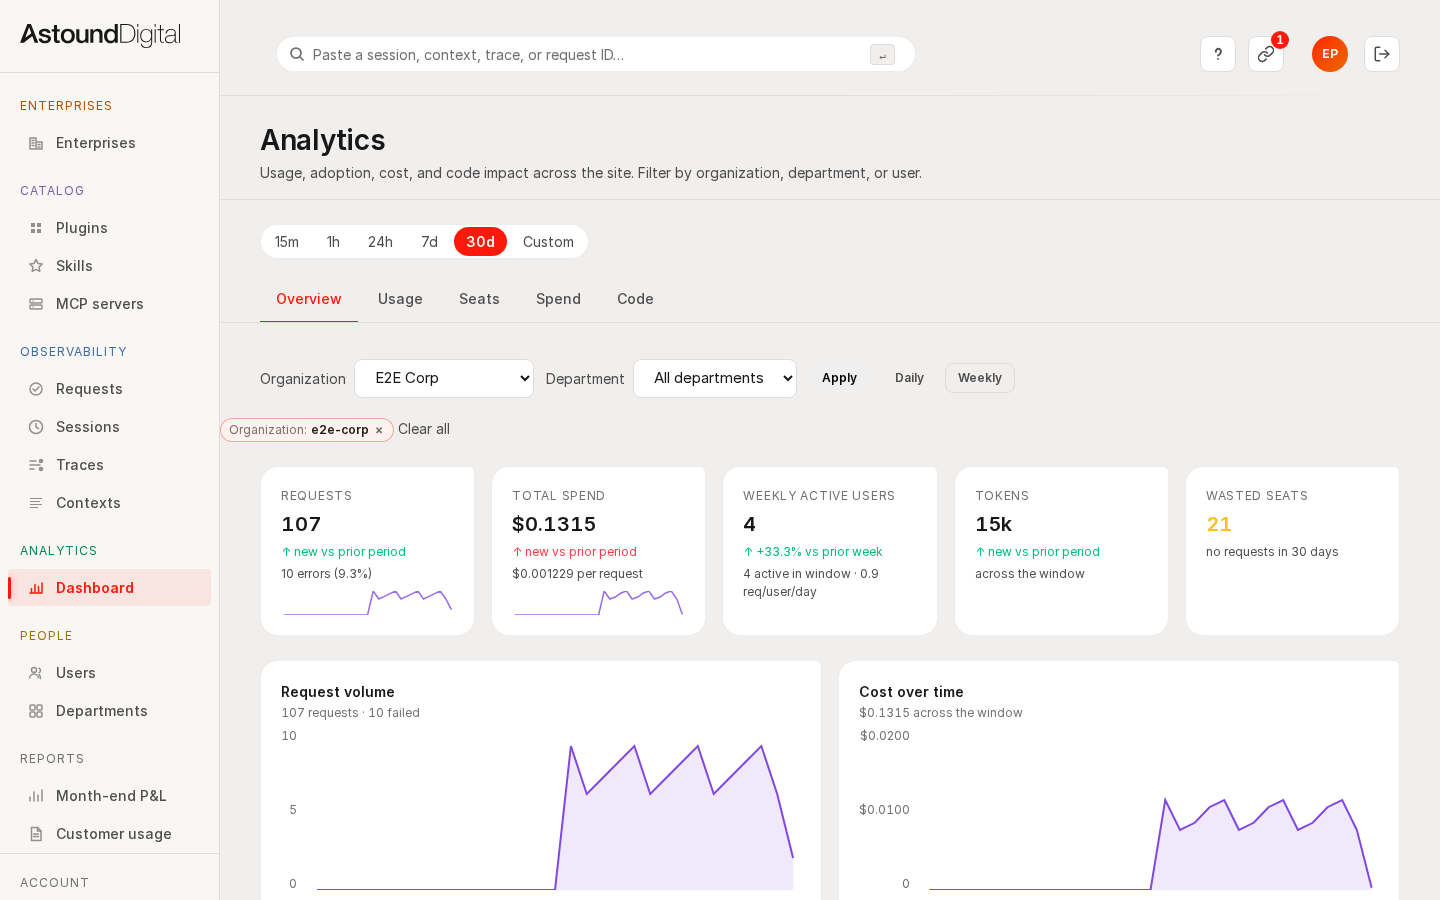Viewport: 1440px width, 900px height.
Task: Click the help question mark button
Action: click(x=1218, y=54)
